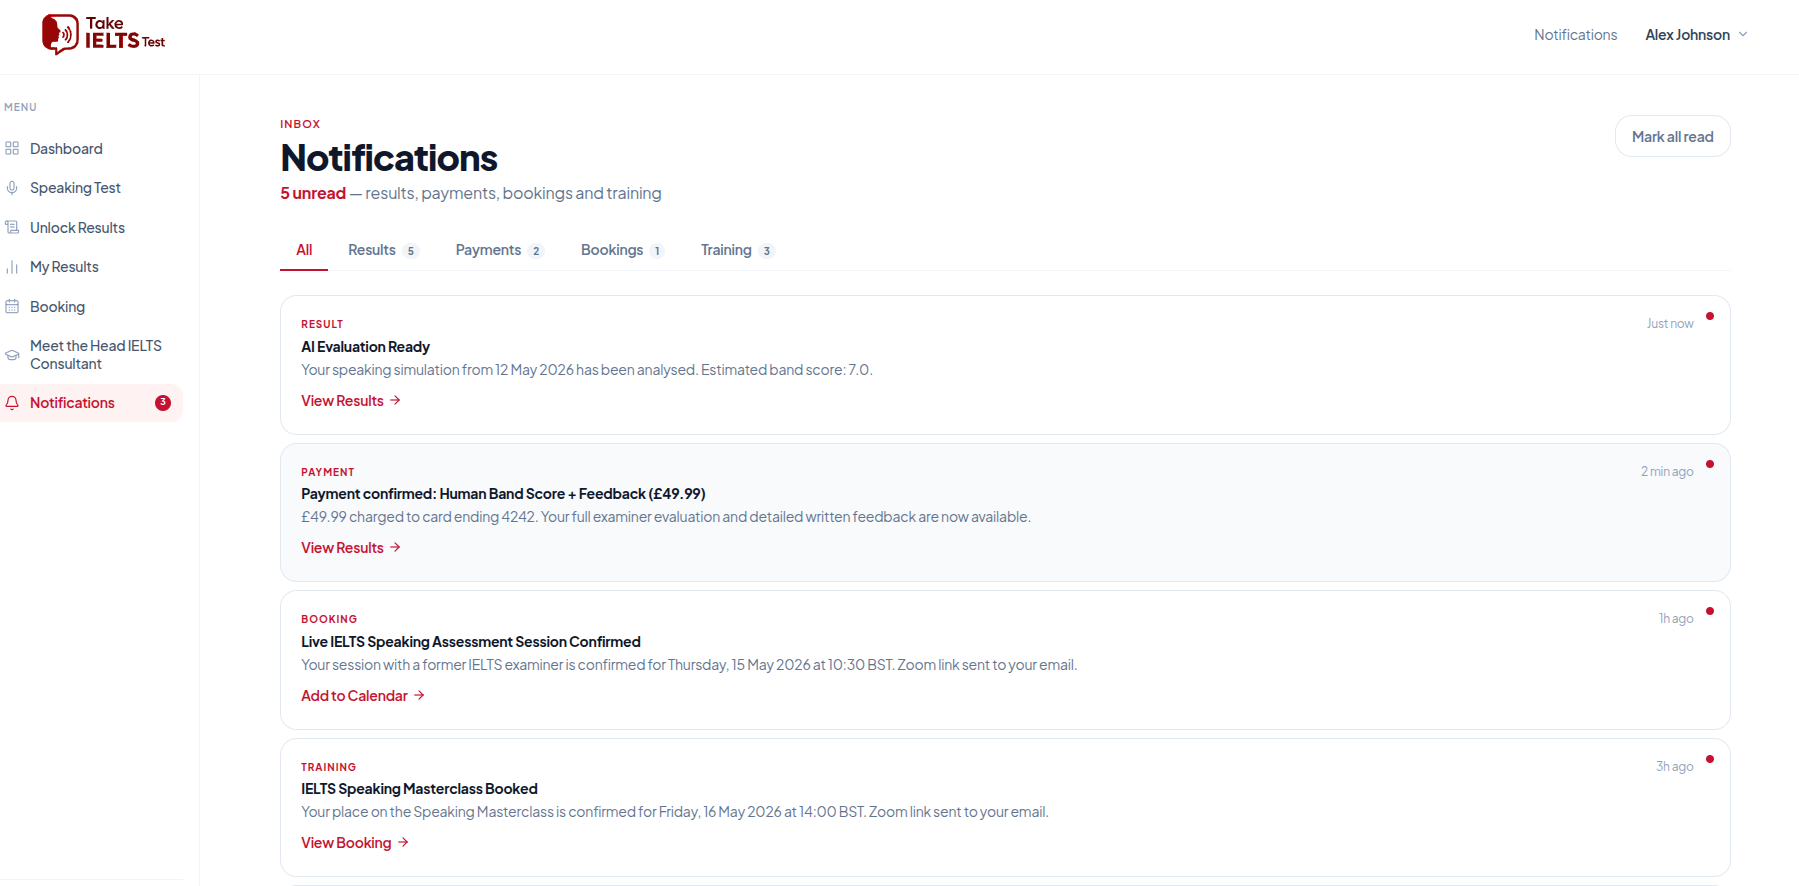The width and height of the screenshot is (1799, 886).
Task: Click the BOOKING category label
Action: [329, 619]
